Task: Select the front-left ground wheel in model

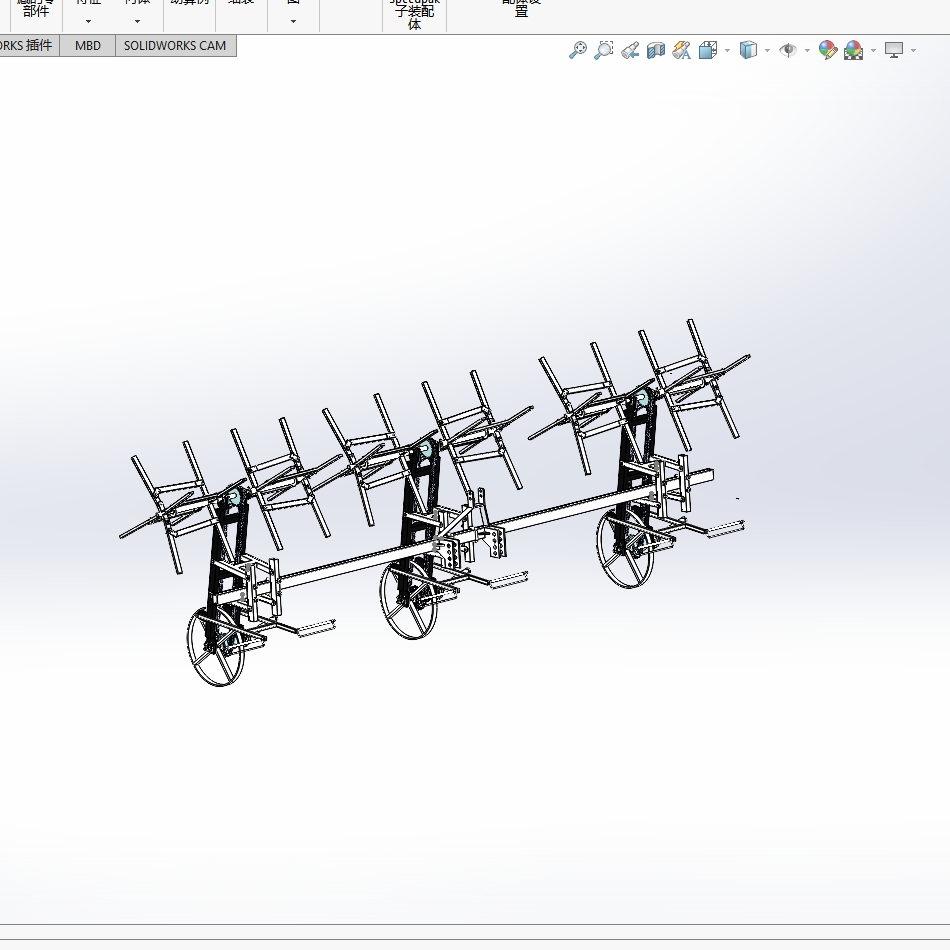Action: pos(216,647)
